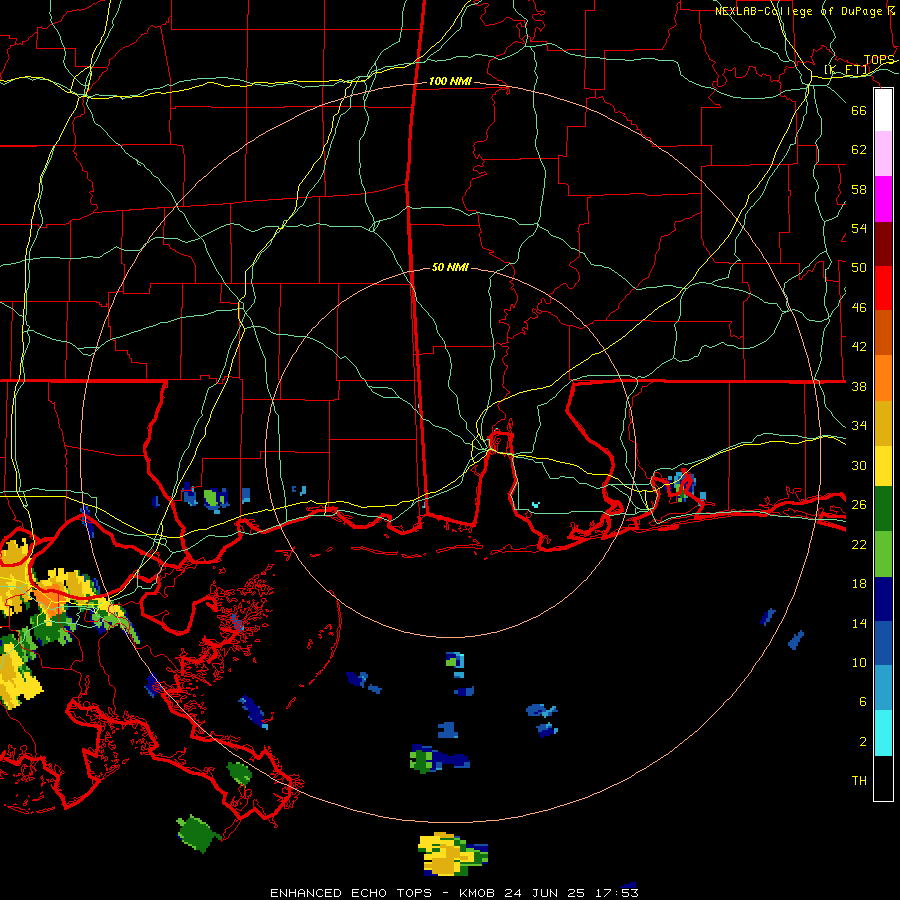The height and width of the screenshot is (900, 900).
Task: Click the '2' legend value
Action: pos(863,742)
